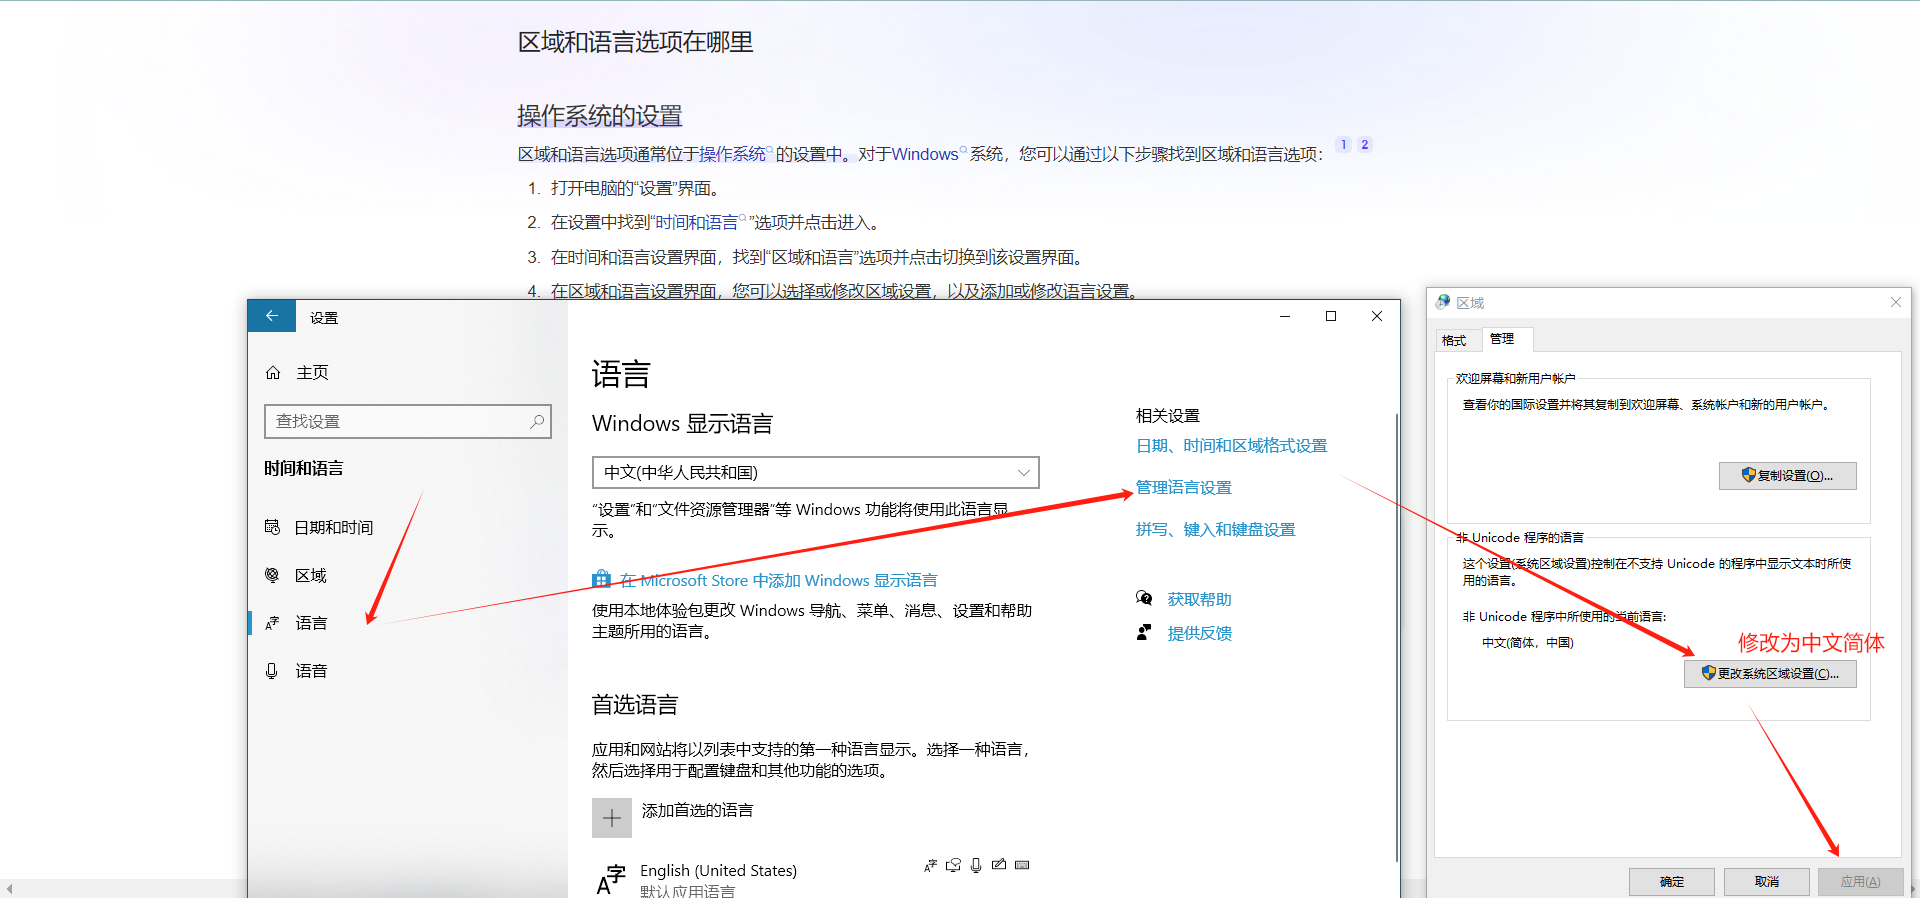Select the 语音 sidebar entry
1920x898 pixels.
tap(408, 671)
